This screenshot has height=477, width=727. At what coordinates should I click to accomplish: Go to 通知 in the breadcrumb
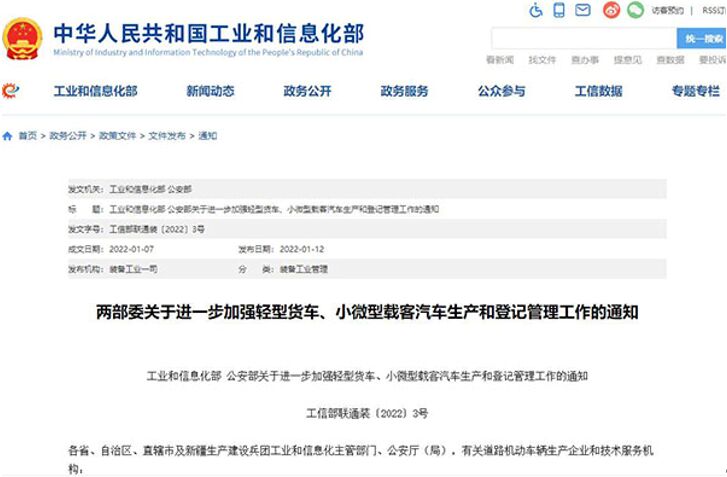tap(208, 136)
